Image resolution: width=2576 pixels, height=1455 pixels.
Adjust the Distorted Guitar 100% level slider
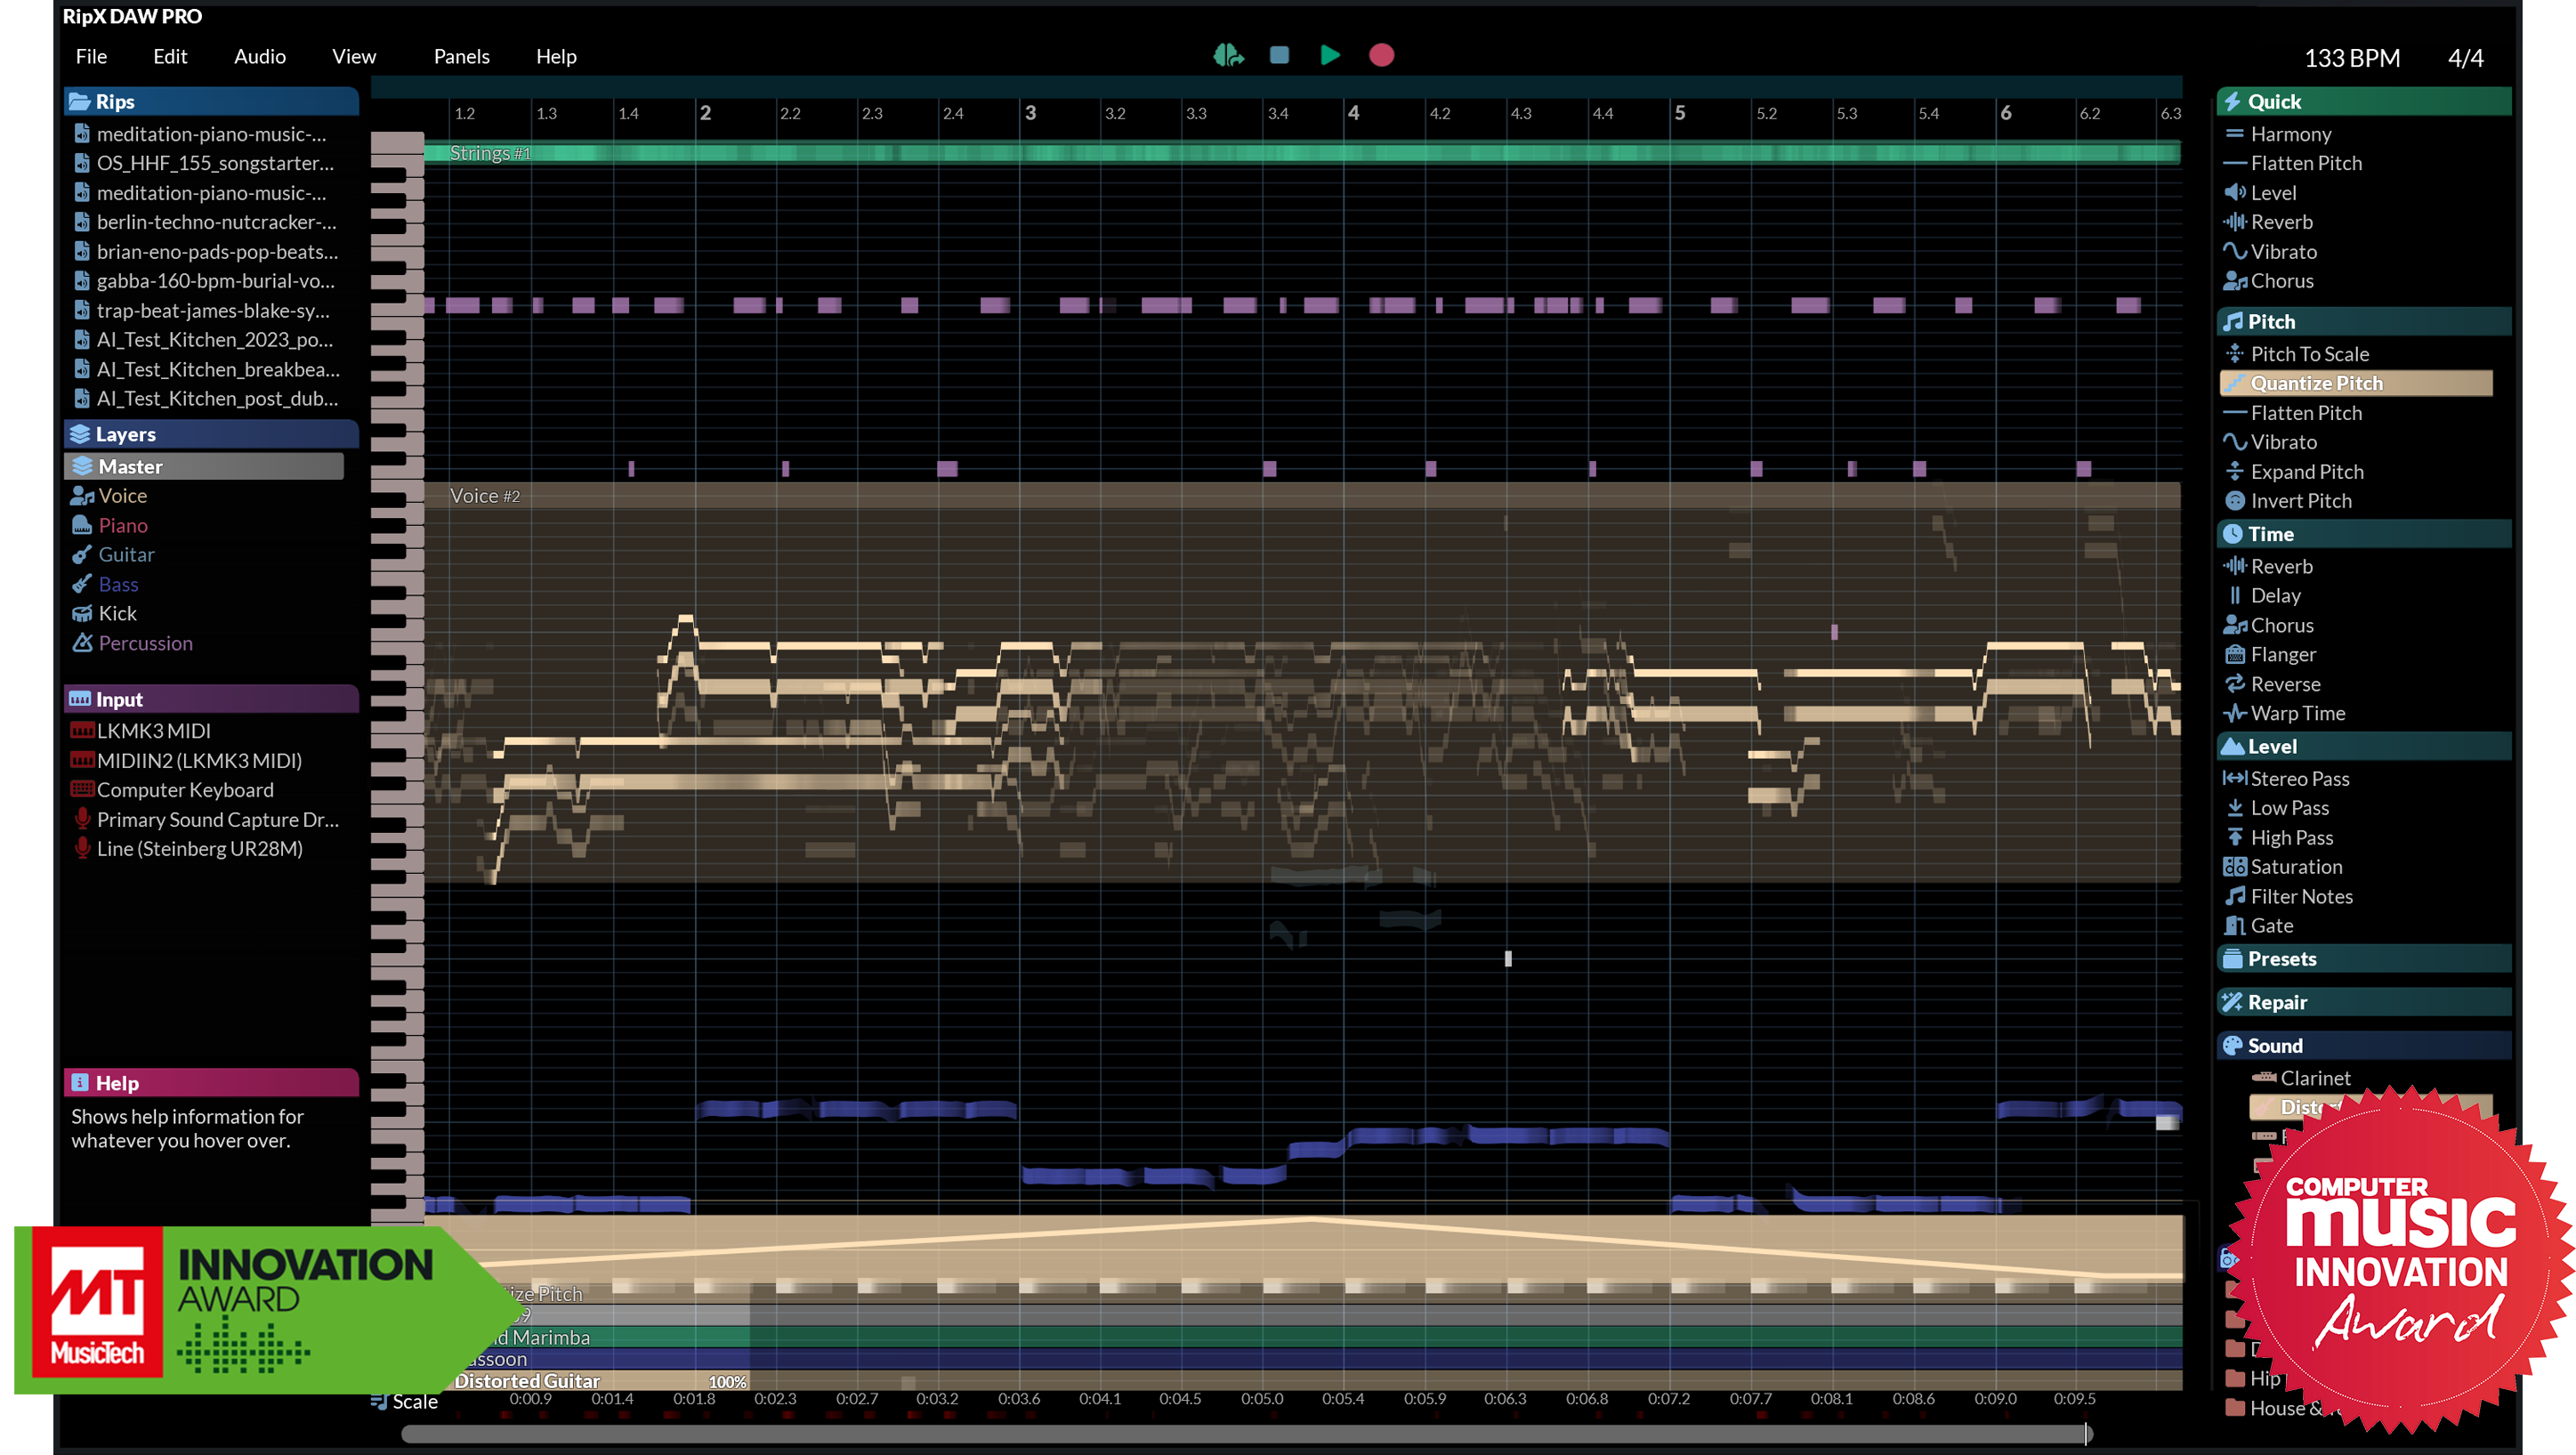(727, 1381)
